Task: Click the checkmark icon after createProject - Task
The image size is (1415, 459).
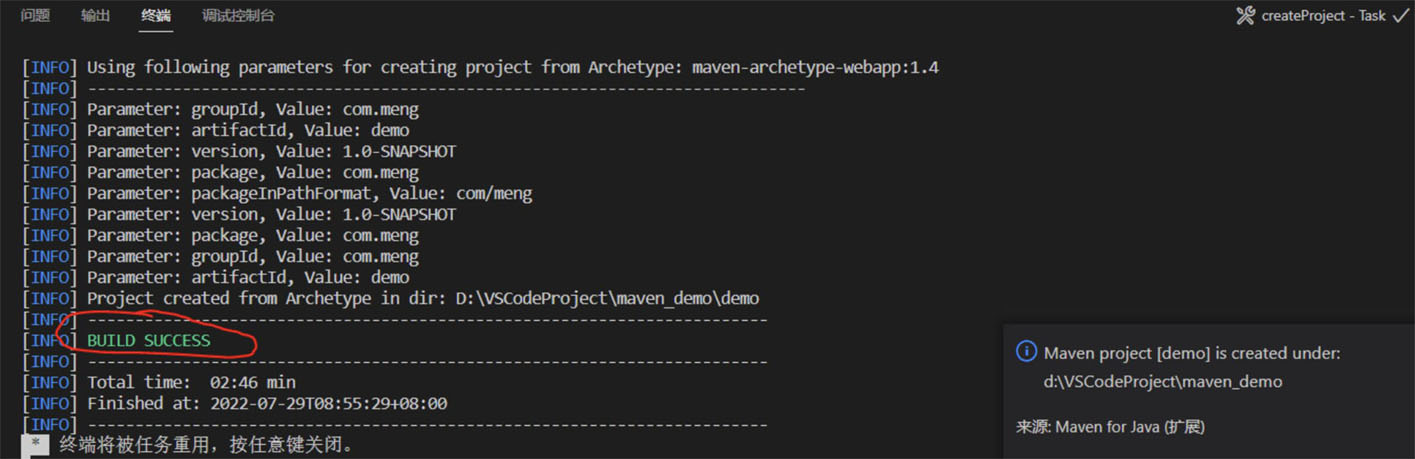Action: (x=1400, y=15)
